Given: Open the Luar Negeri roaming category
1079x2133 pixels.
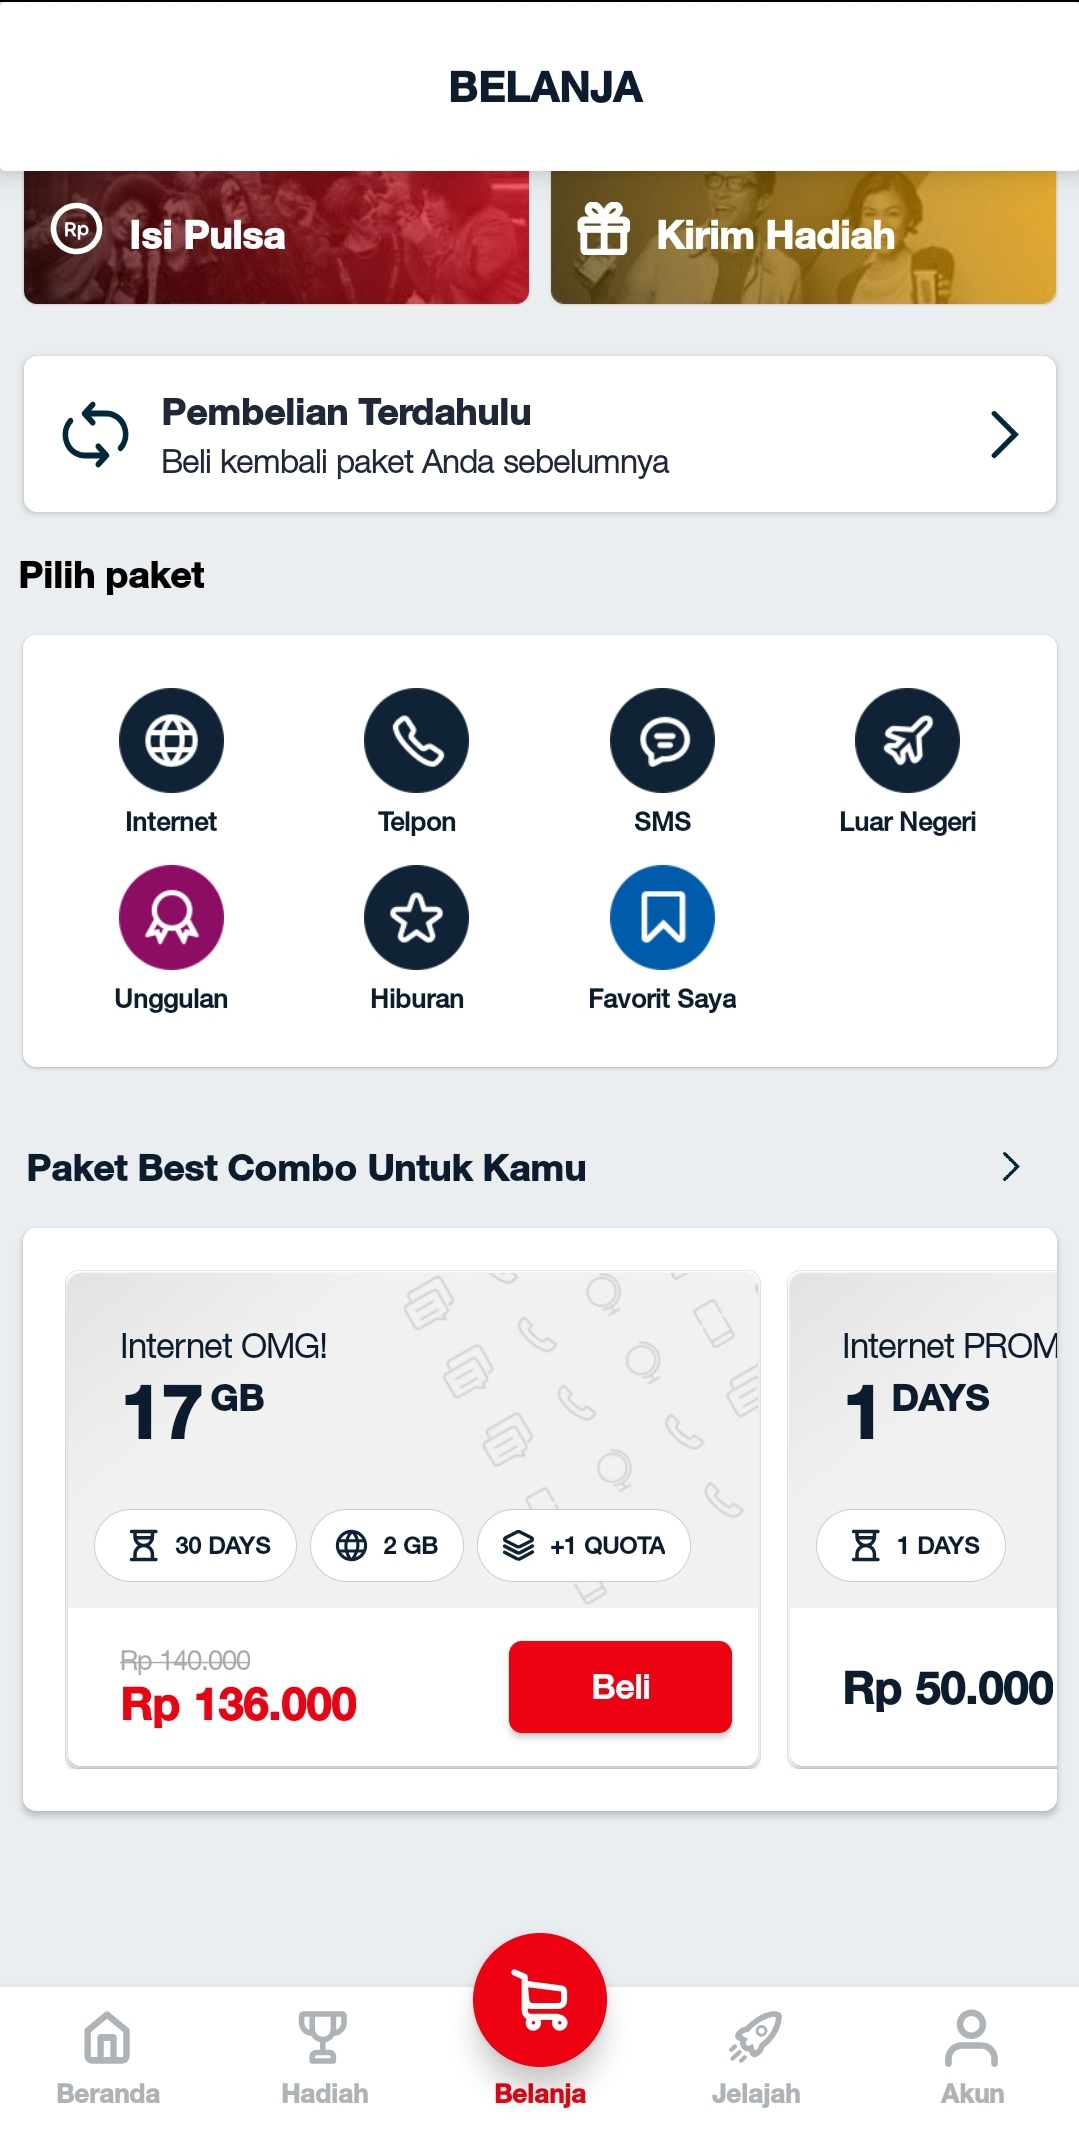Looking at the screenshot, I should click(x=908, y=740).
